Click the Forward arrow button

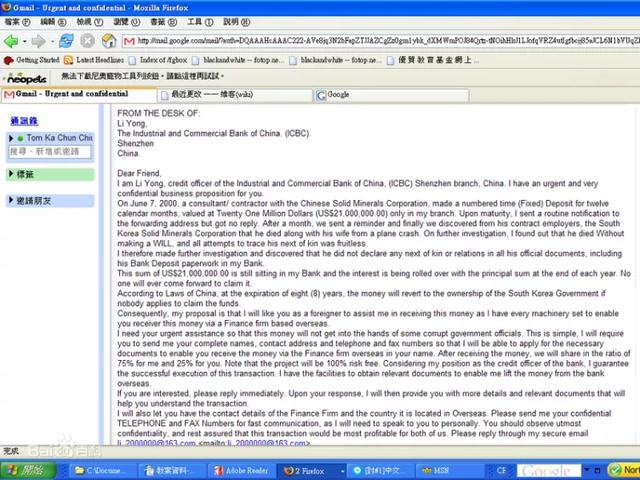pyautogui.click(x=39, y=41)
